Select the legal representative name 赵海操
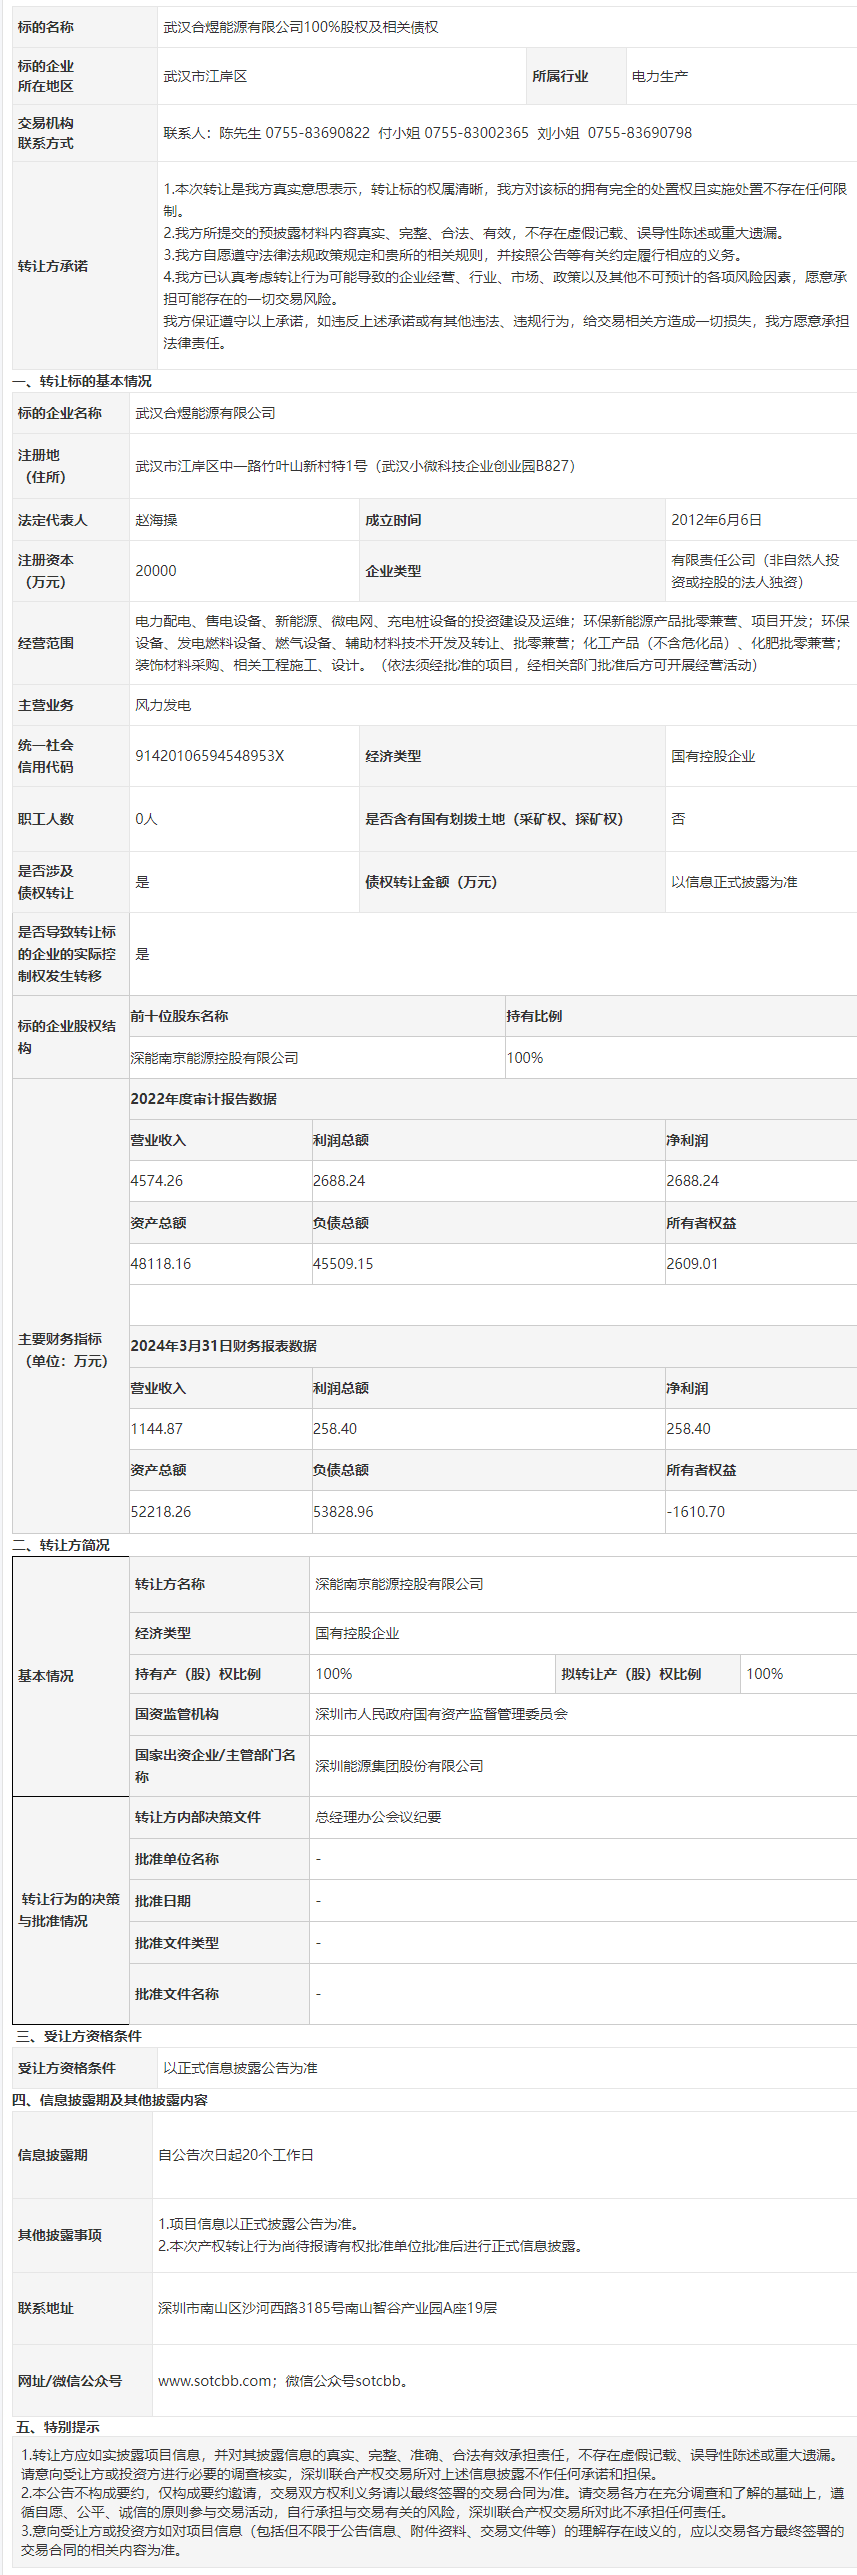857x2575 pixels. pos(157,520)
